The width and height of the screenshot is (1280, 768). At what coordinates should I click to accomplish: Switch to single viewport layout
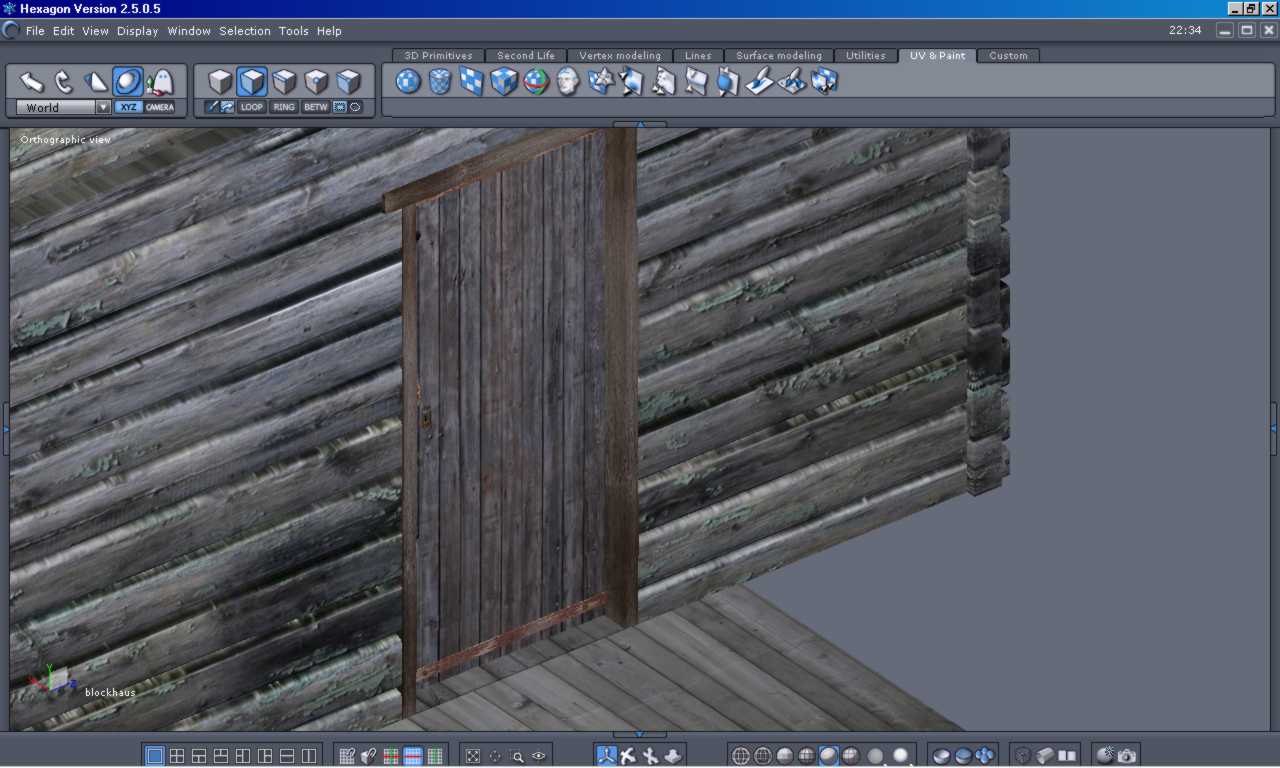coord(155,756)
